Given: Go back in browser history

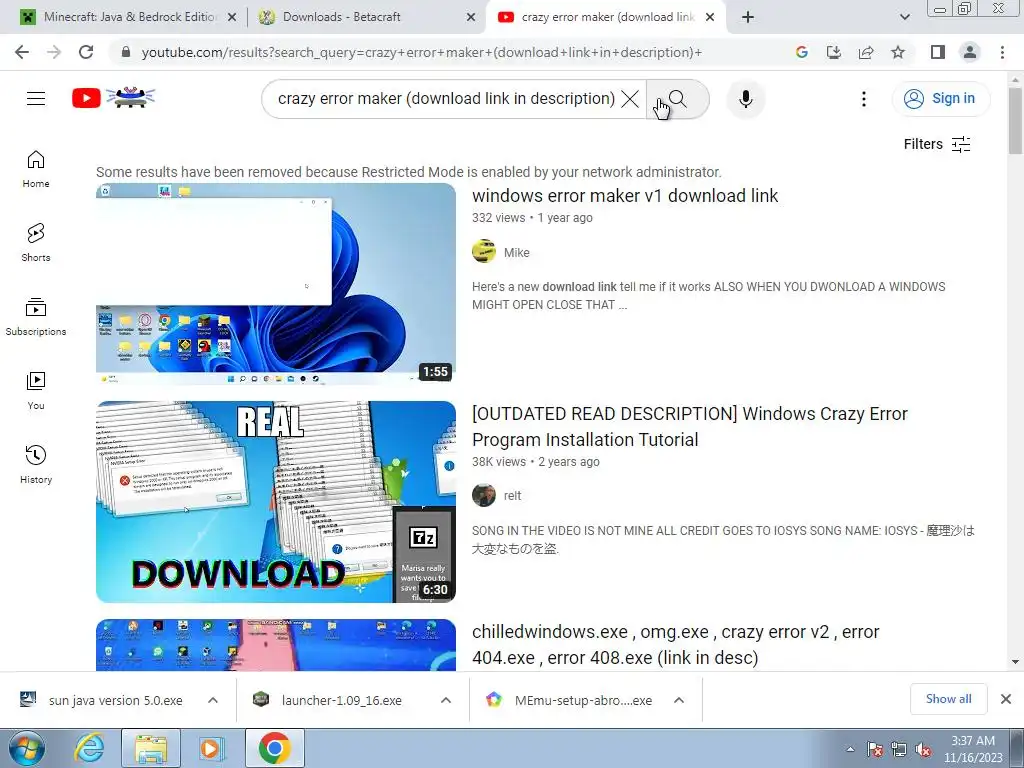Looking at the screenshot, I should [22, 52].
